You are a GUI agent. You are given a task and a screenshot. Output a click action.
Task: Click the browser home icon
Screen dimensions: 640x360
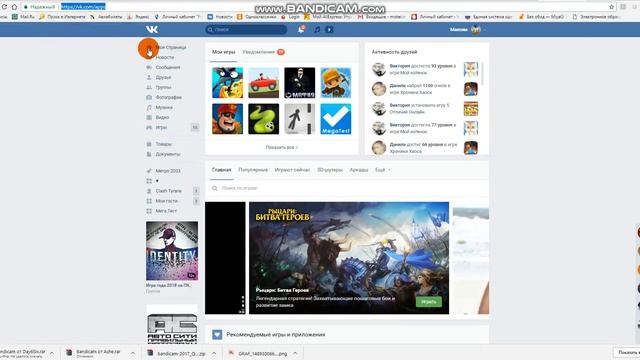14,7
